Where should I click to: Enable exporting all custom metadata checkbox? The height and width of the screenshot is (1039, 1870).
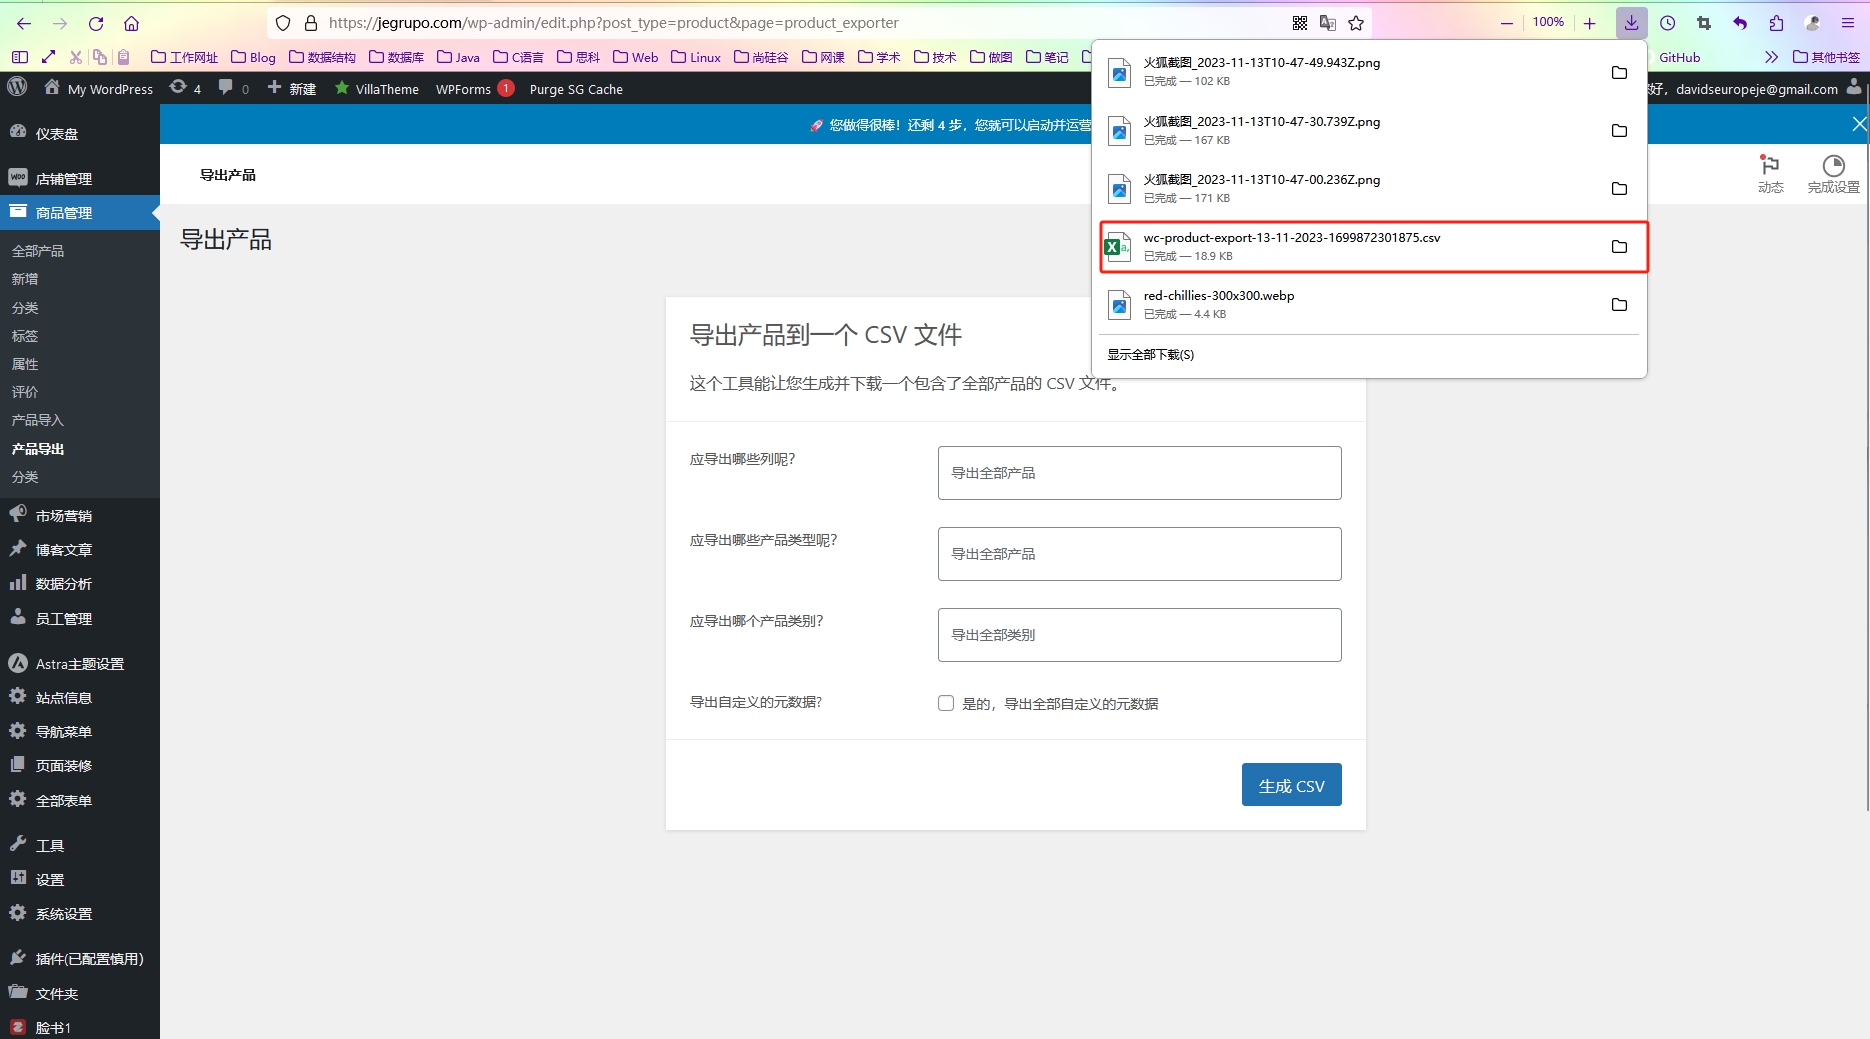946,703
